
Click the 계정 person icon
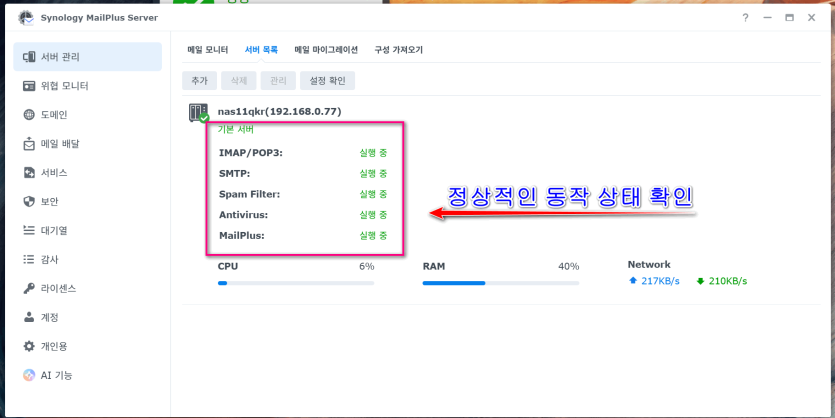click(x=29, y=317)
